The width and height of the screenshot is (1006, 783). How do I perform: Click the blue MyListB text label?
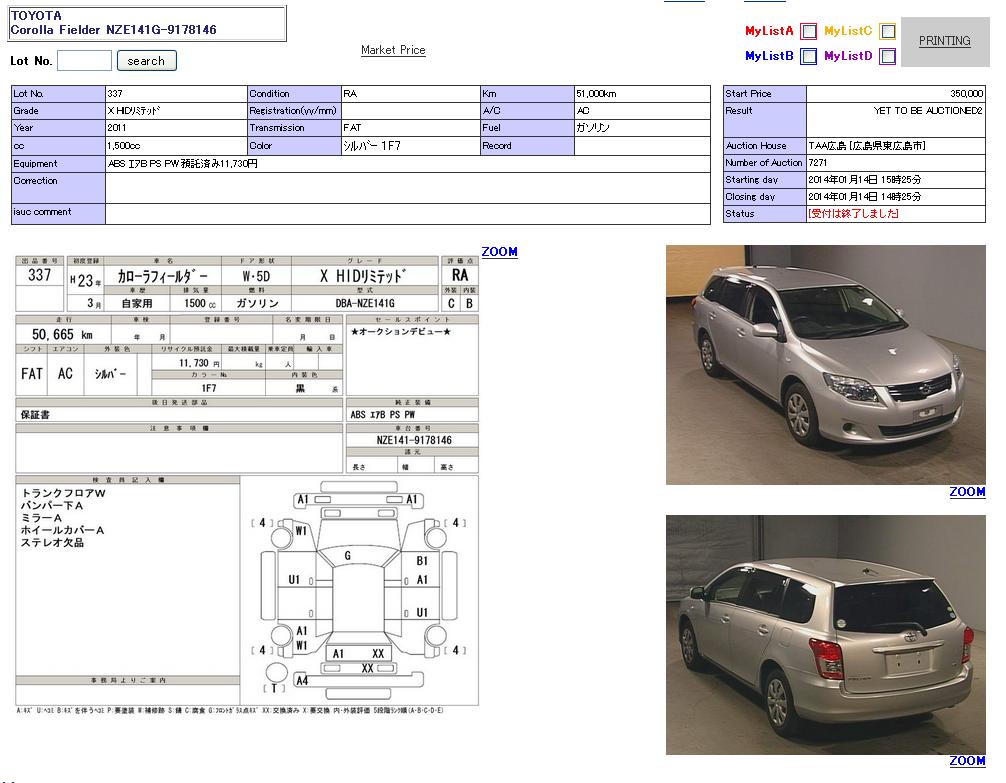769,57
